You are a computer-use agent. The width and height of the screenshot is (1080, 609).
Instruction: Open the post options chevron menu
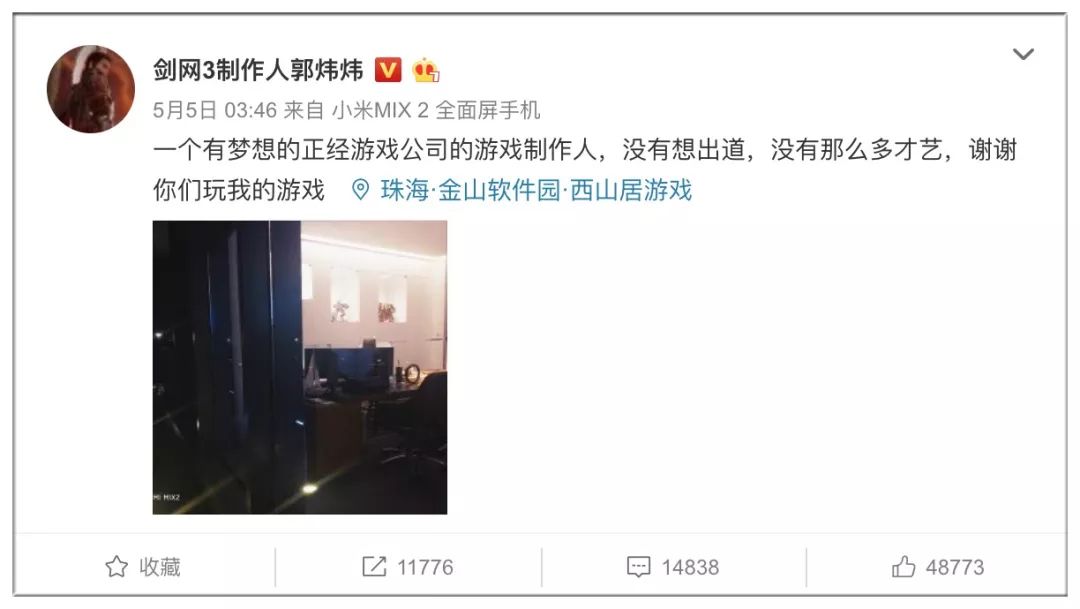tap(1023, 54)
